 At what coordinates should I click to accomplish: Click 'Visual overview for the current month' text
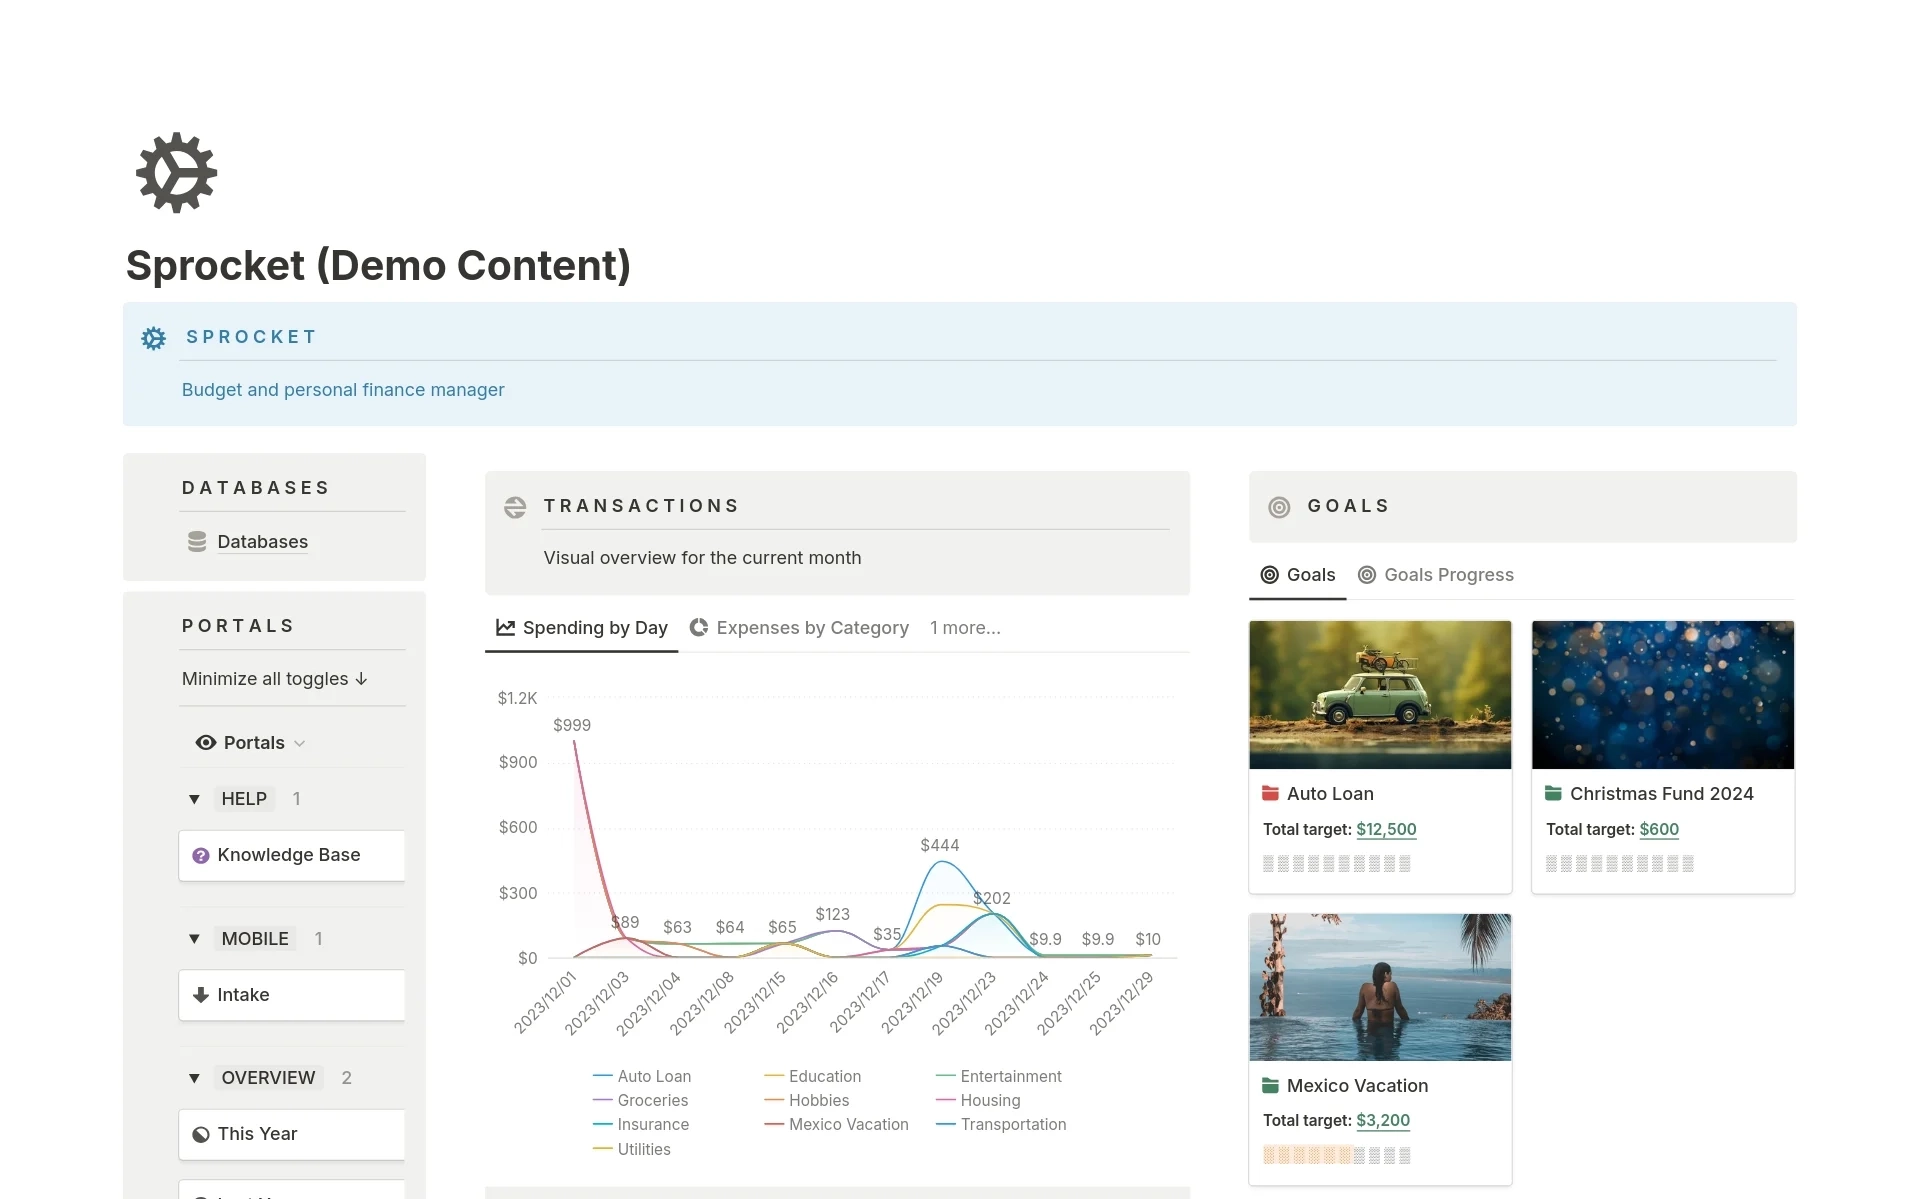point(702,558)
